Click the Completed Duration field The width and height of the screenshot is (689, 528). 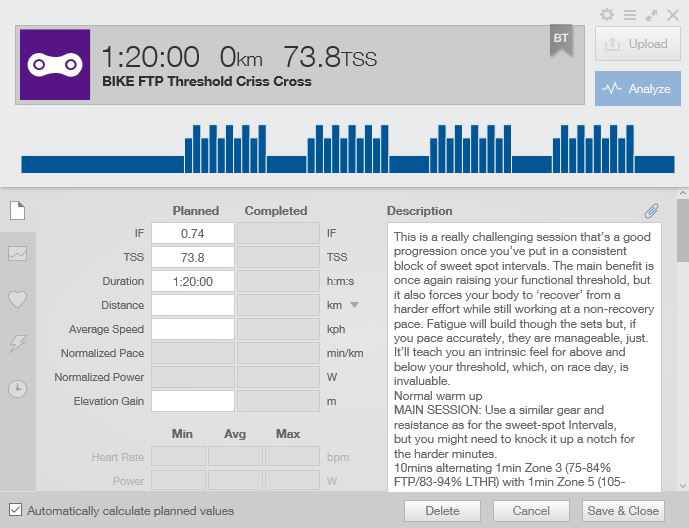[278, 281]
